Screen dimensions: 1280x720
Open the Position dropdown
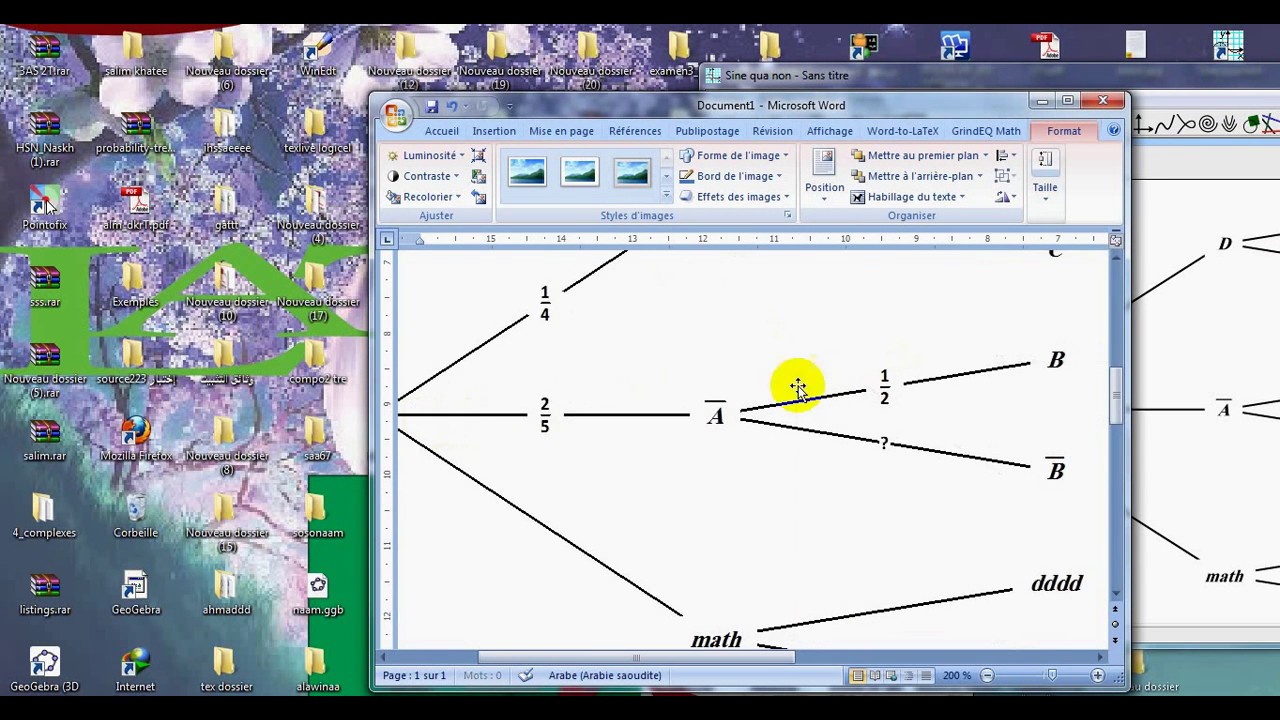pyautogui.click(x=824, y=176)
